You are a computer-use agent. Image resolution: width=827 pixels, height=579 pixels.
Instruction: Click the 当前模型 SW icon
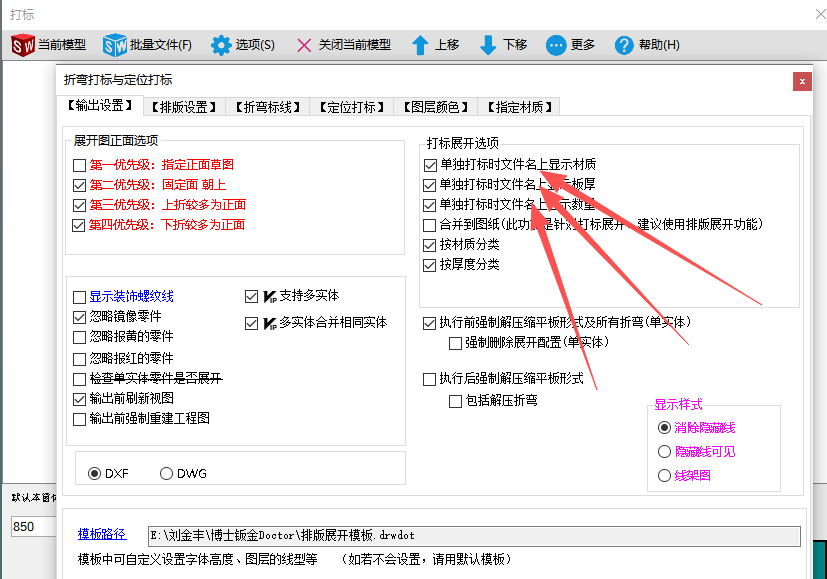click(22, 45)
